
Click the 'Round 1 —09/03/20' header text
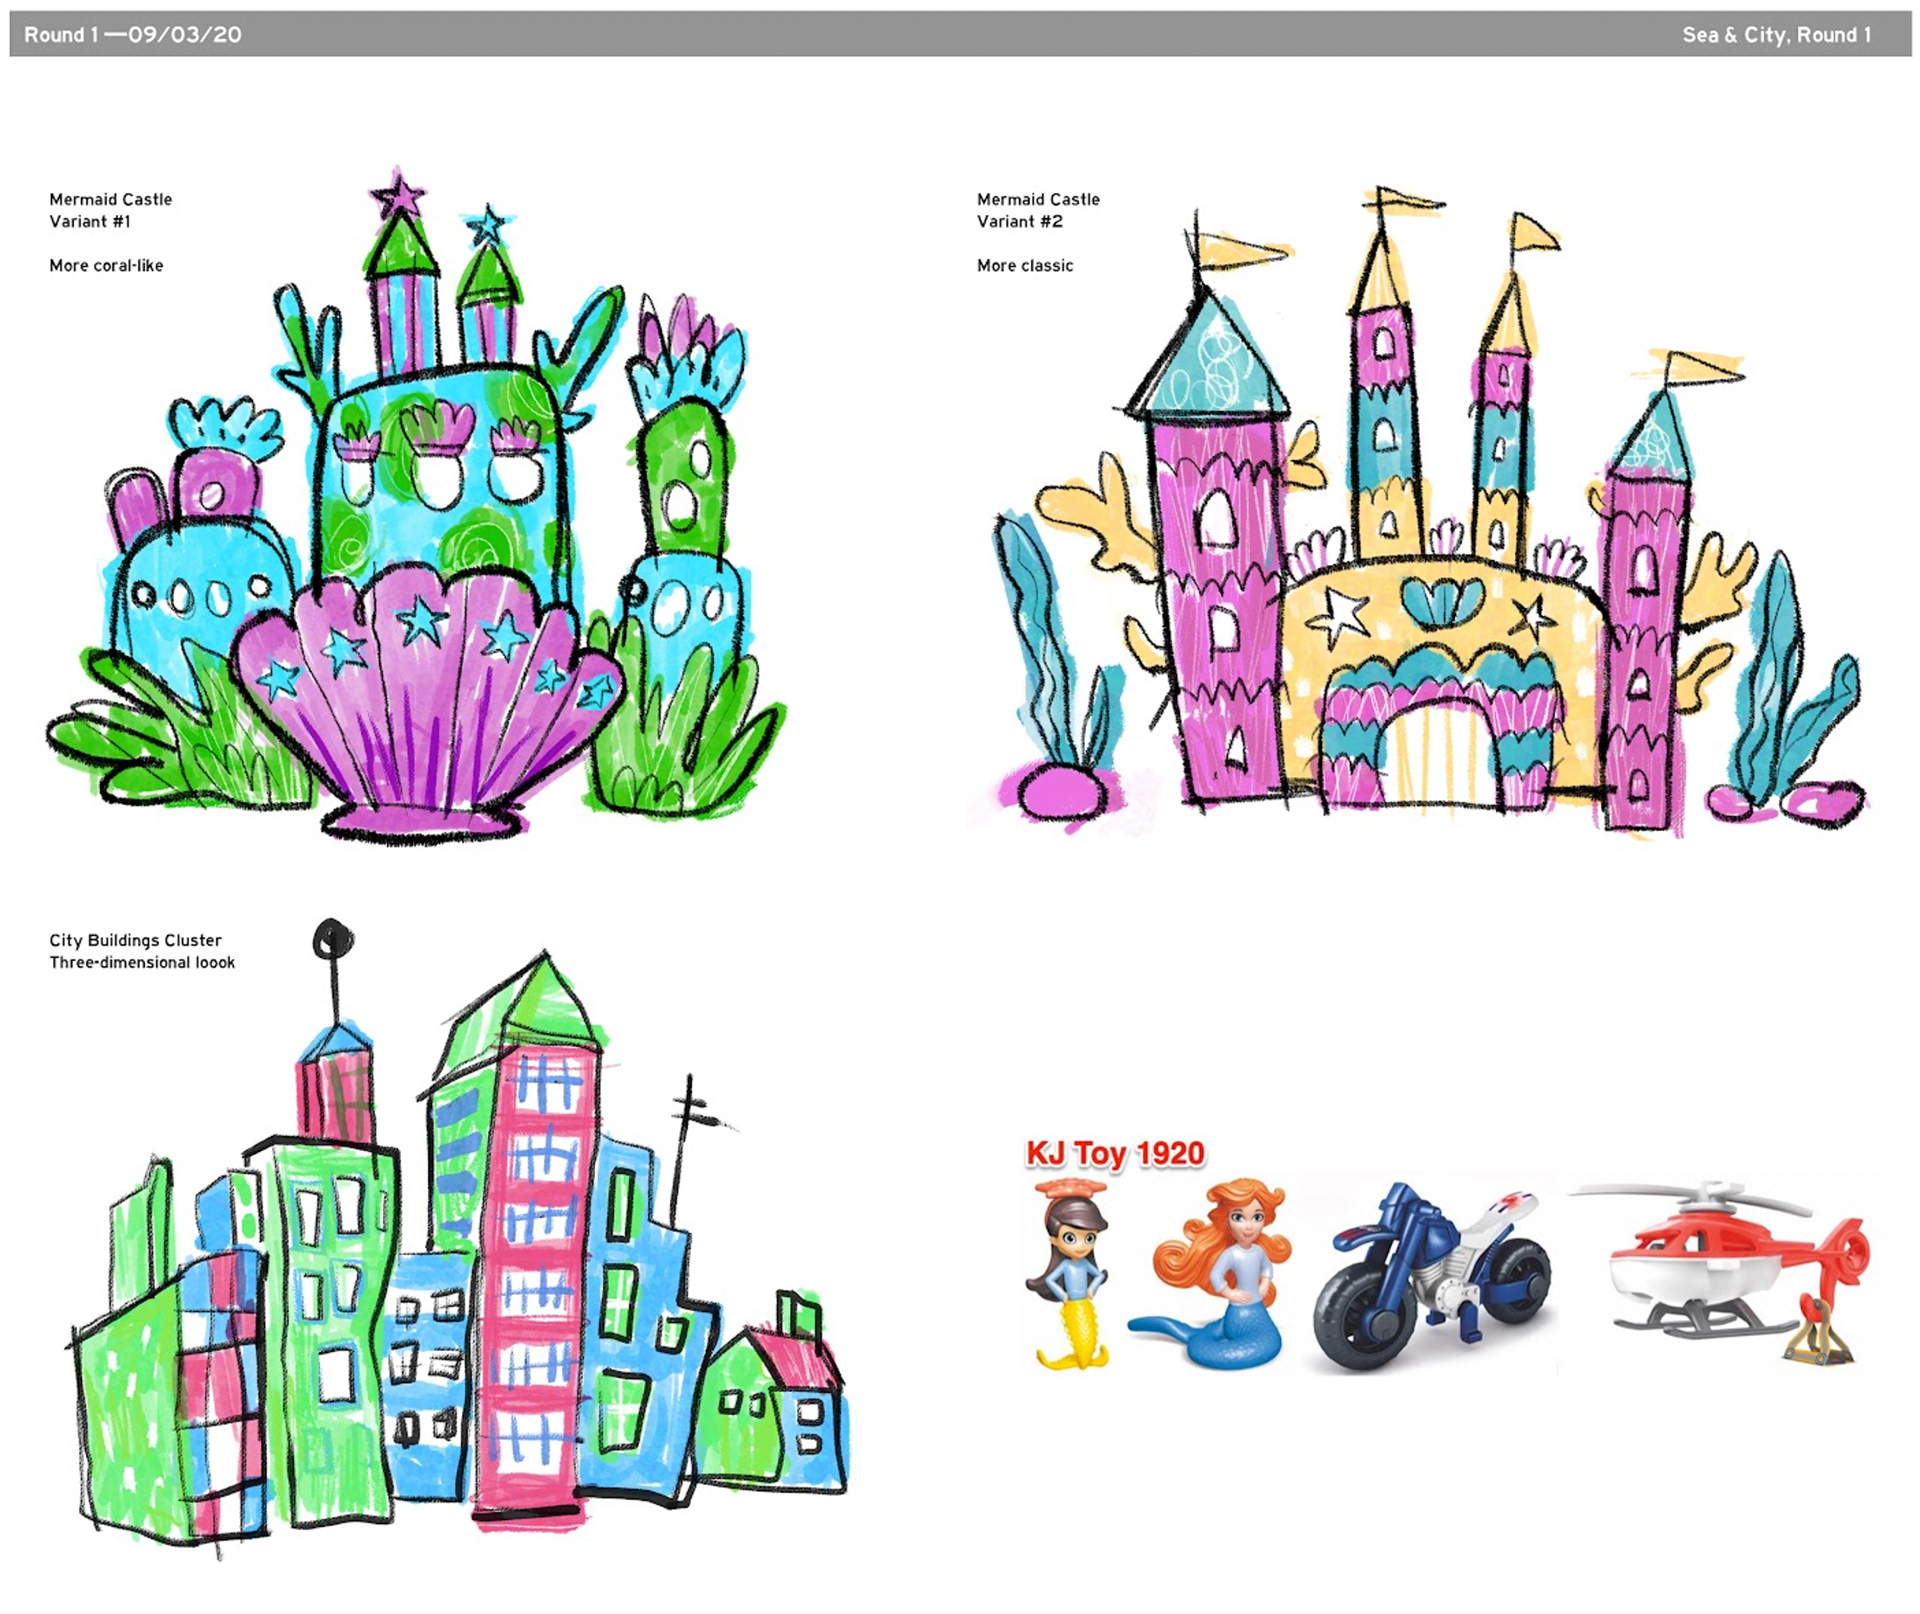tap(133, 35)
